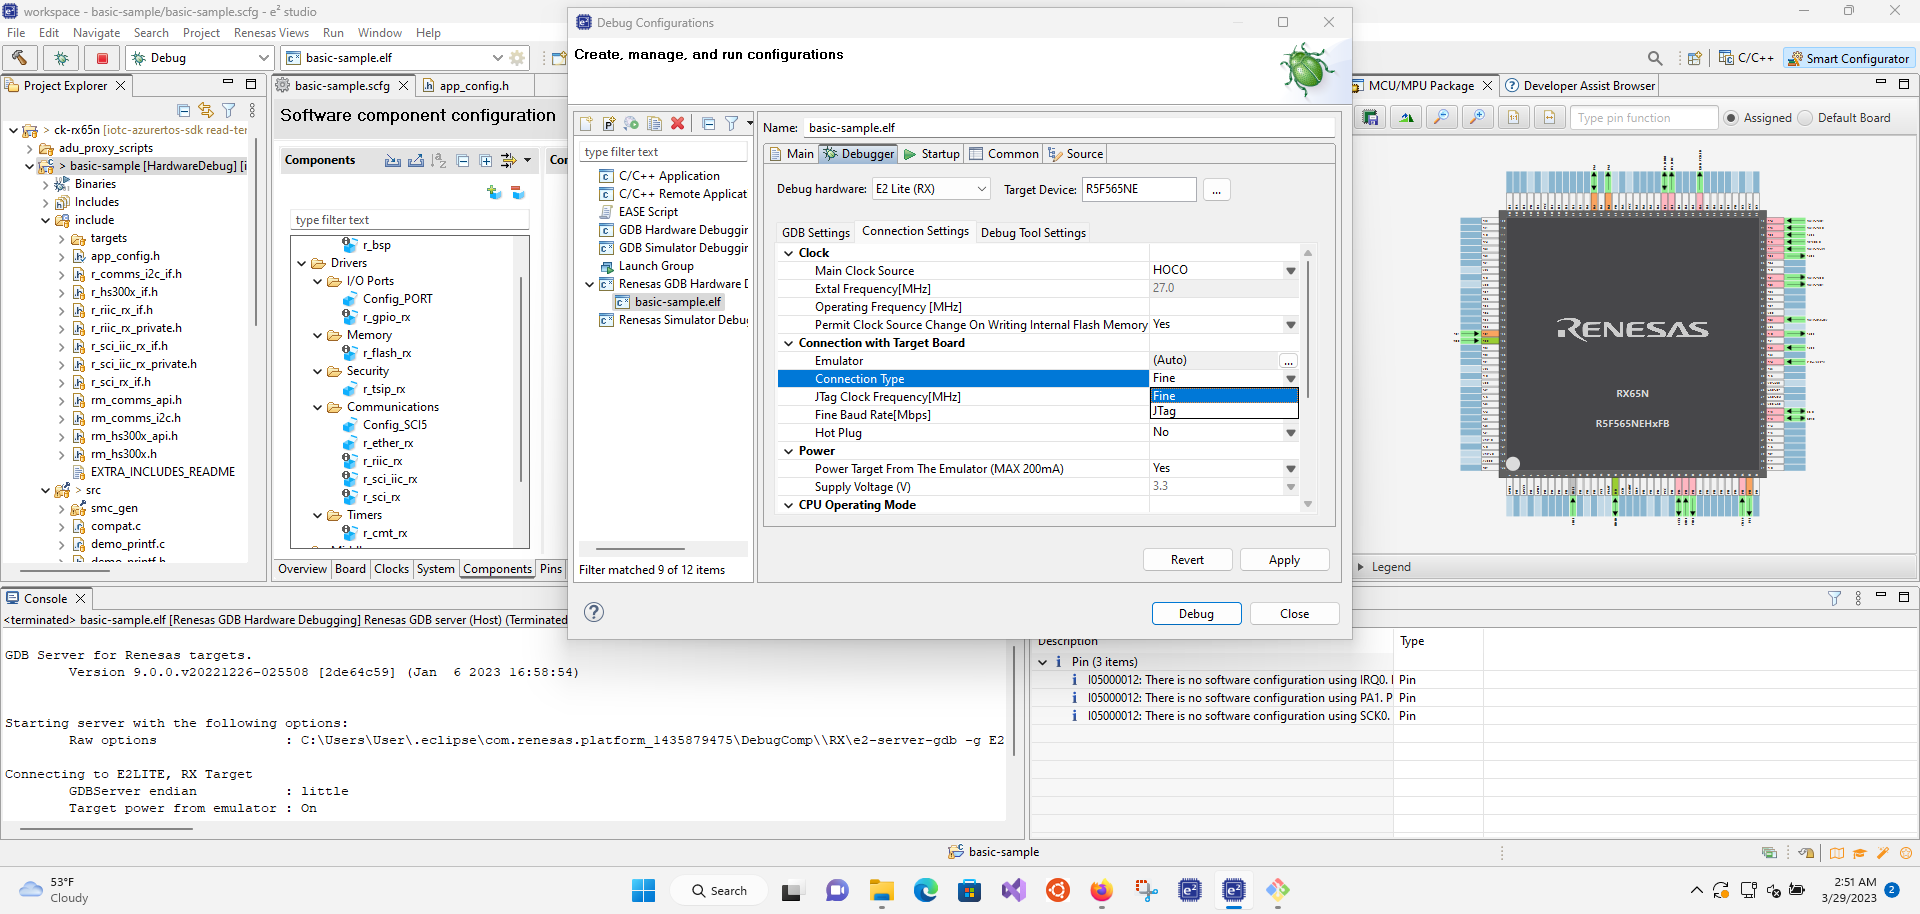Collapse the Drivers node in Components tree
The height and width of the screenshot is (914, 1920).
point(302,264)
